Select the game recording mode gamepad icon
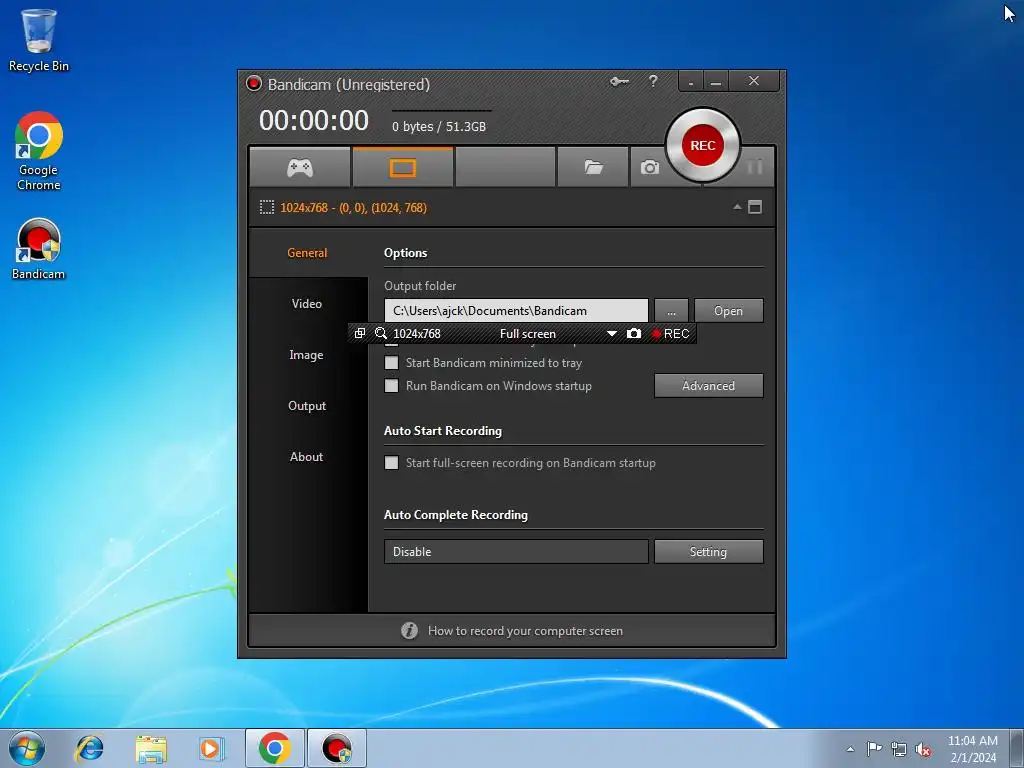Screen dimensions: 1024x768 pos(300,168)
